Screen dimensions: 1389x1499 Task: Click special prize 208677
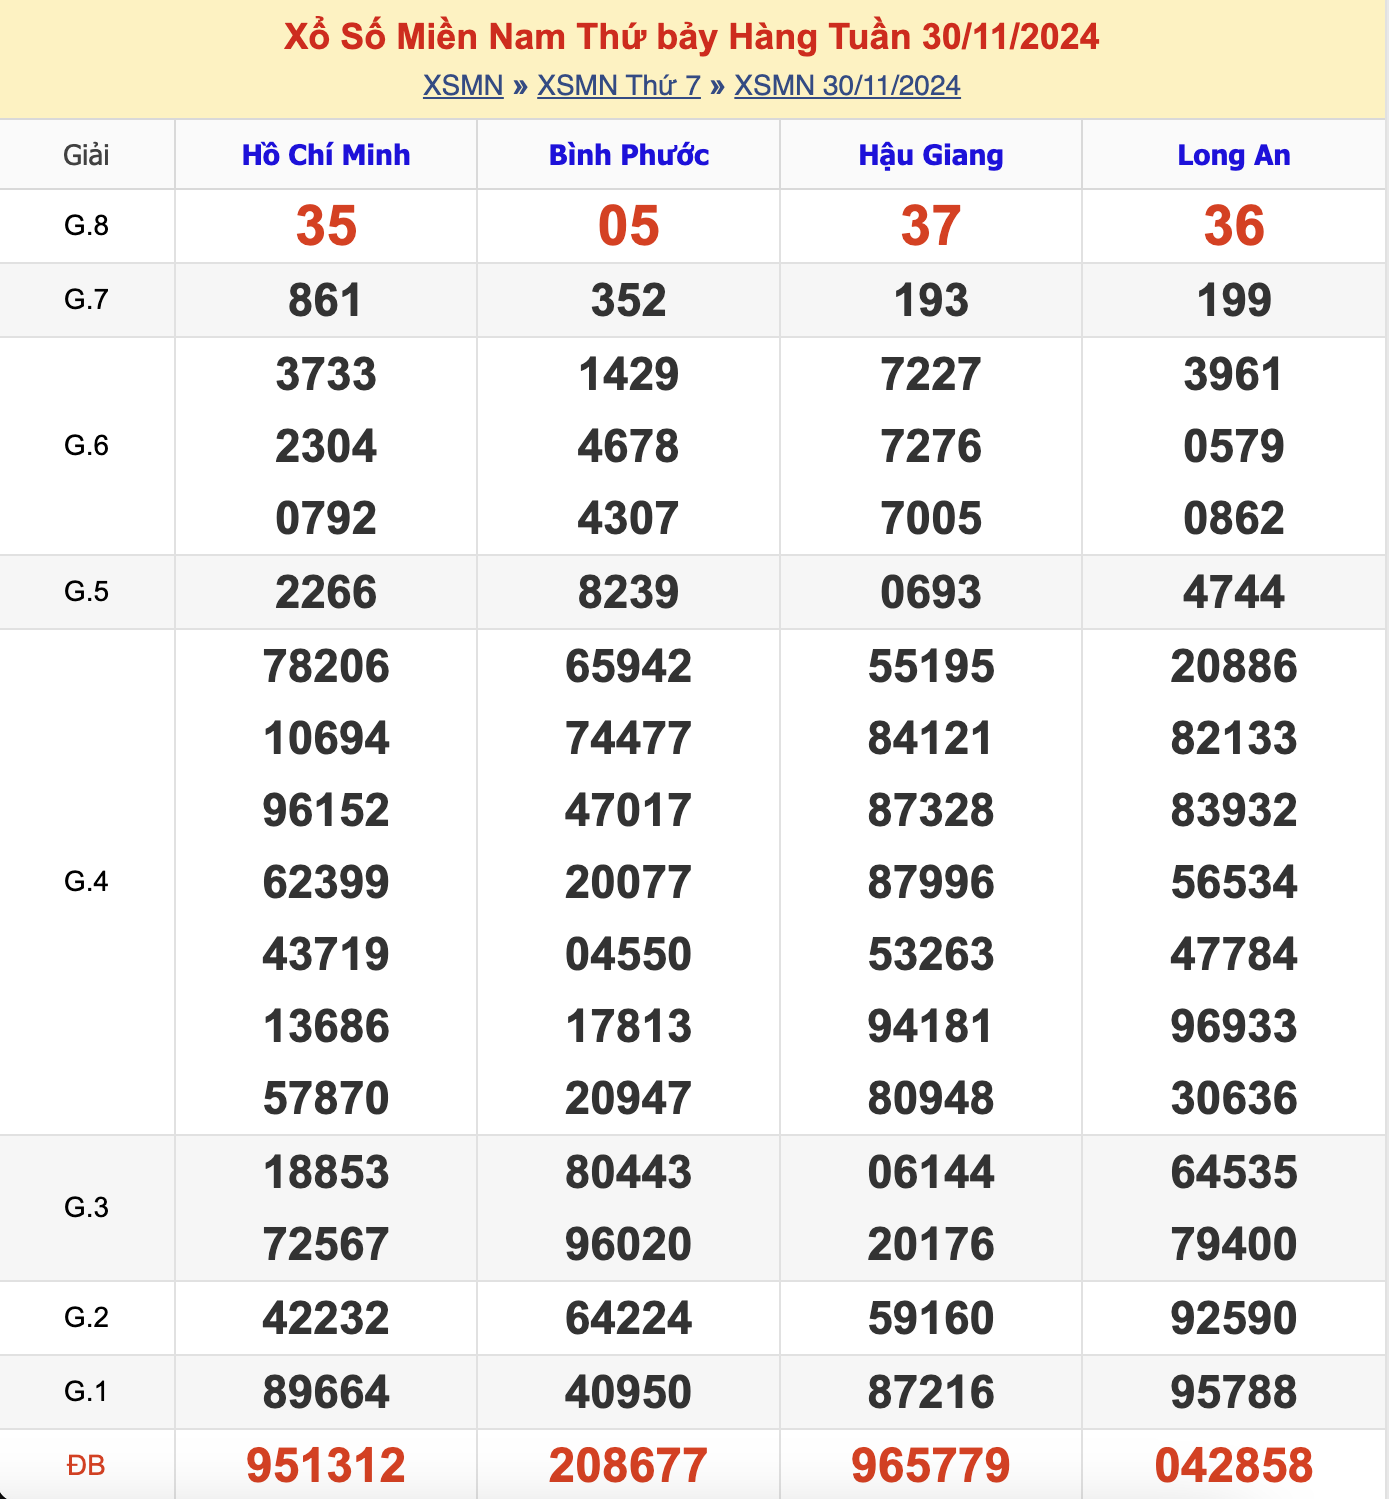pyautogui.click(x=629, y=1466)
